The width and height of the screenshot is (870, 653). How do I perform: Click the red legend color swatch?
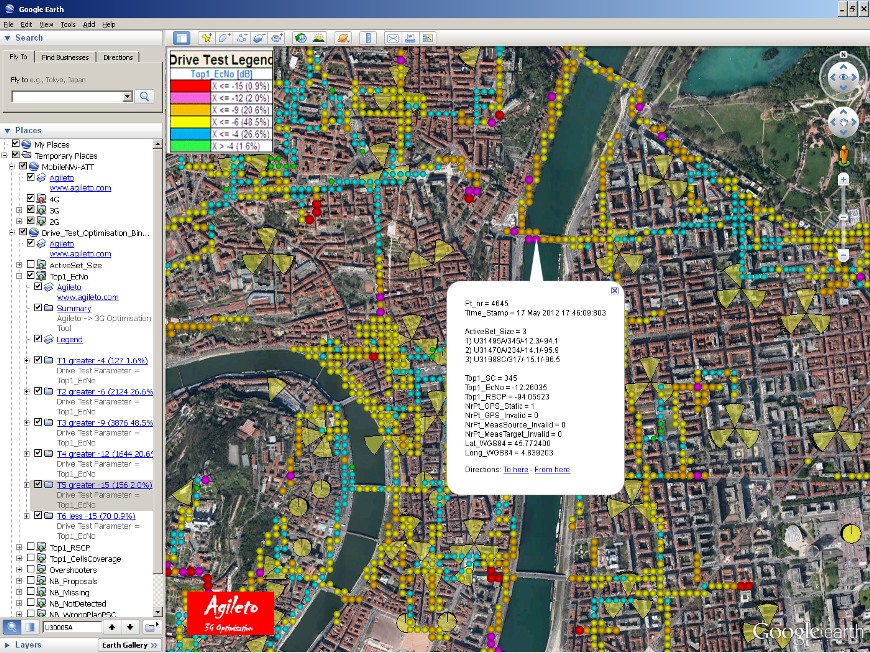tap(191, 86)
